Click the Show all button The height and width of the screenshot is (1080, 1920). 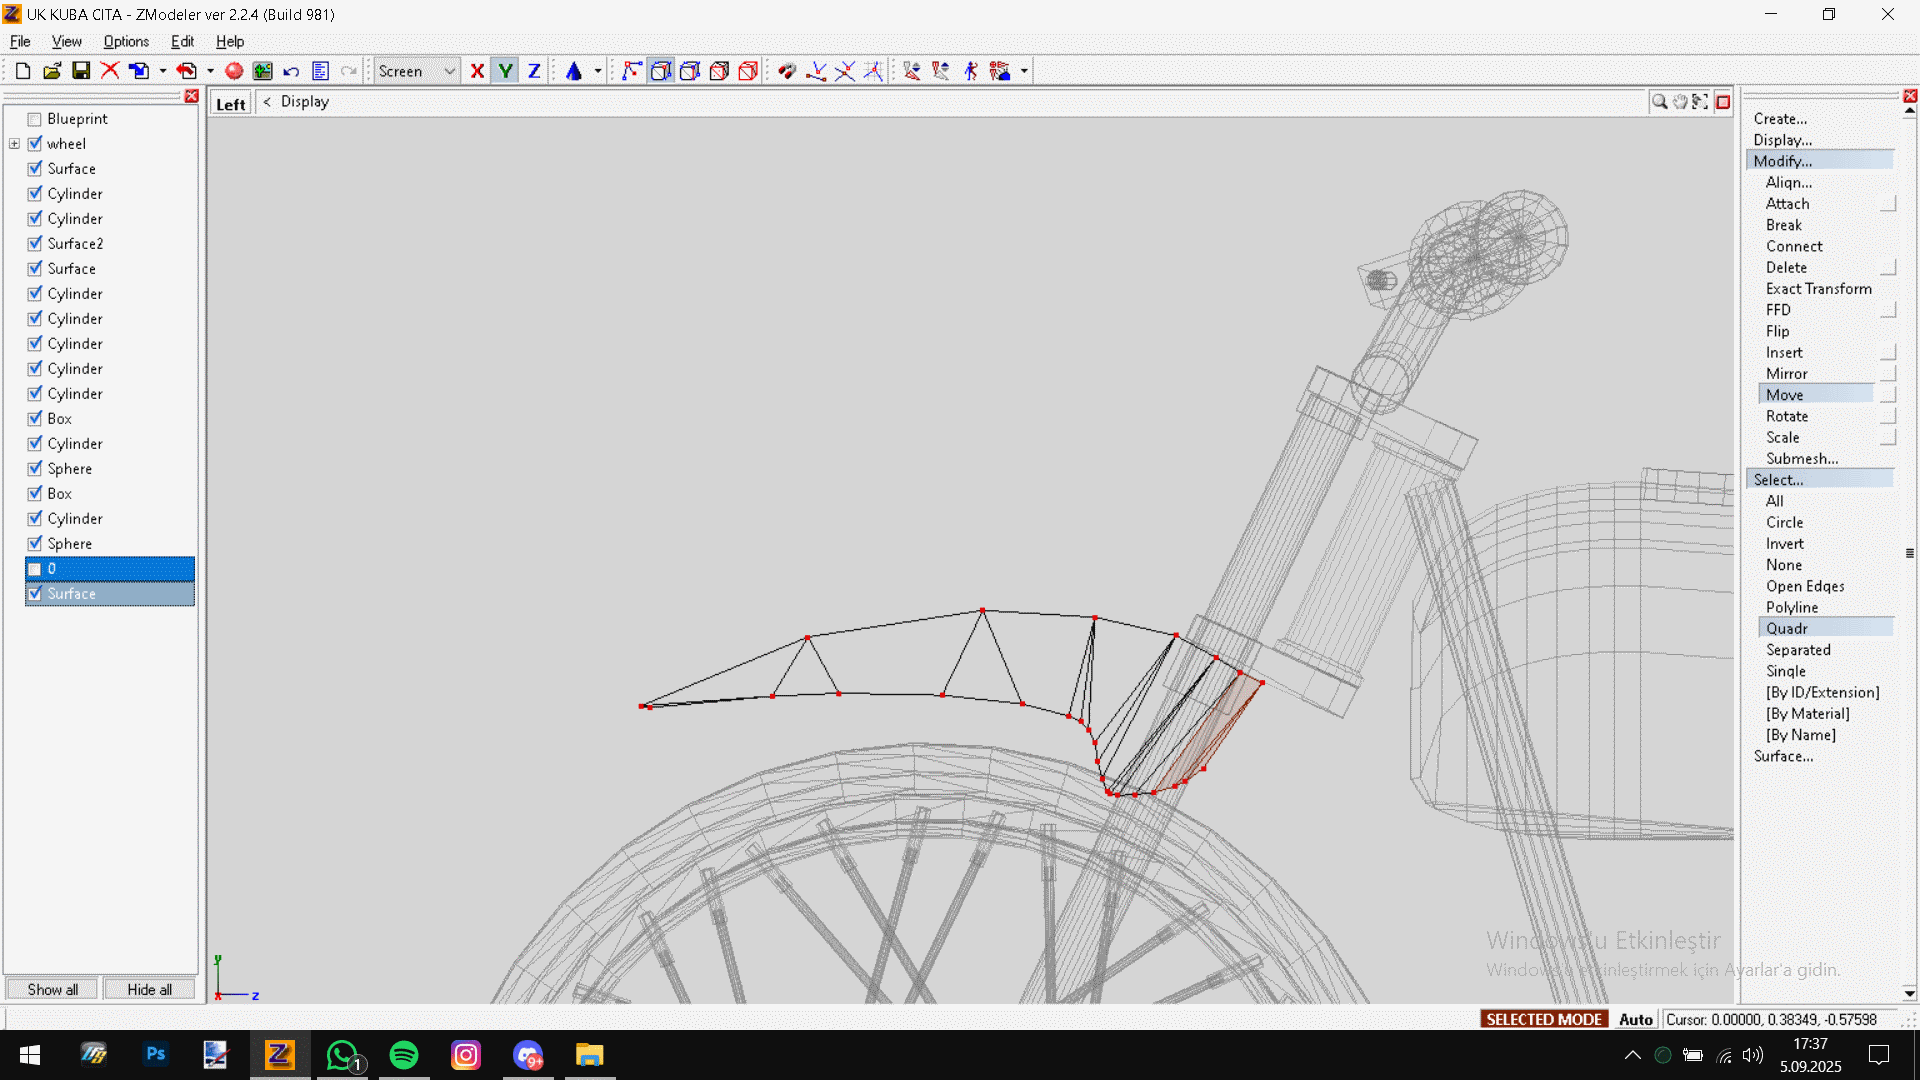52,989
